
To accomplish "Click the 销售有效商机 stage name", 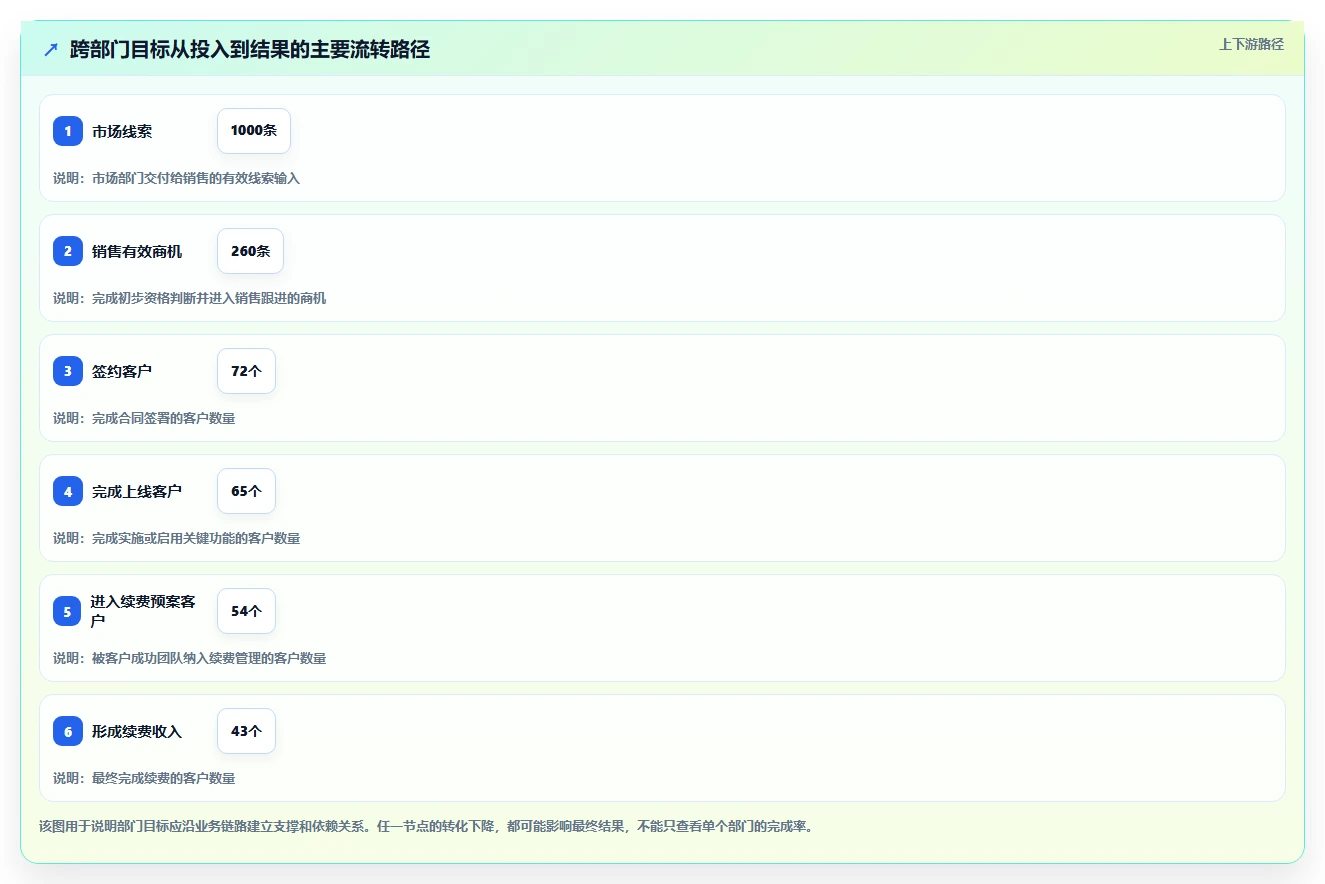I will 137,251.
